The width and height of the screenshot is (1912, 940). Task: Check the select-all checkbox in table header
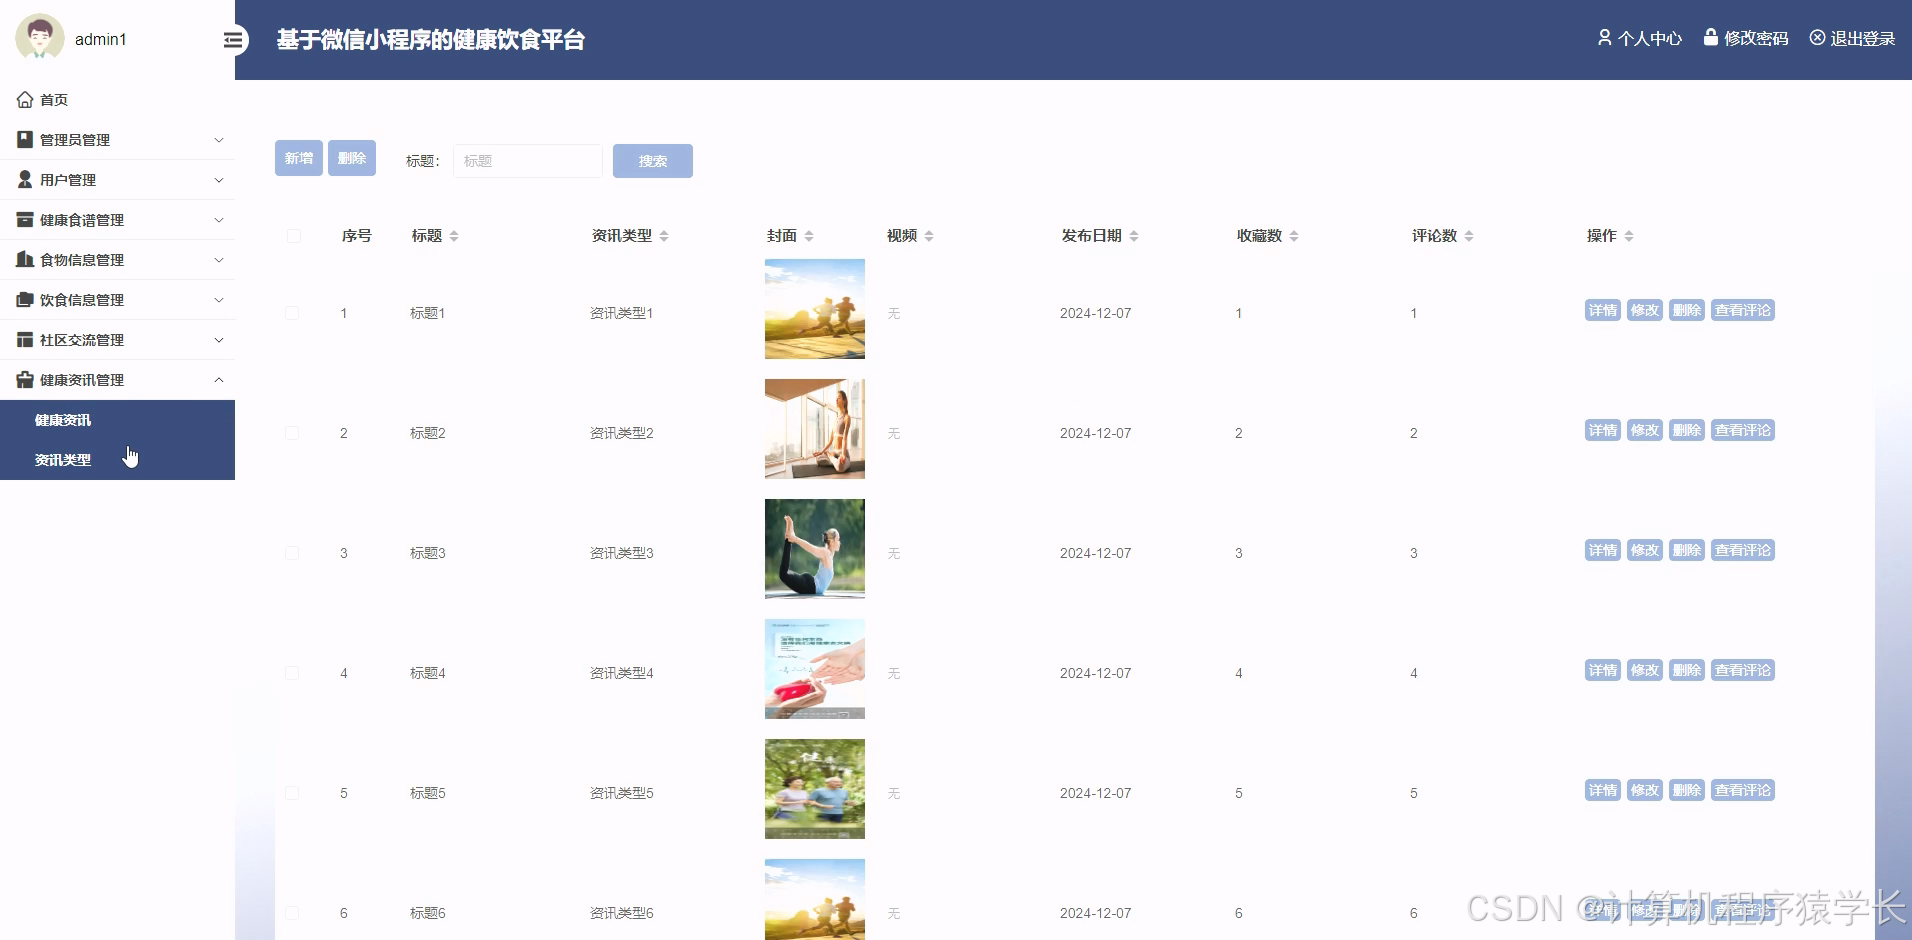(293, 236)
